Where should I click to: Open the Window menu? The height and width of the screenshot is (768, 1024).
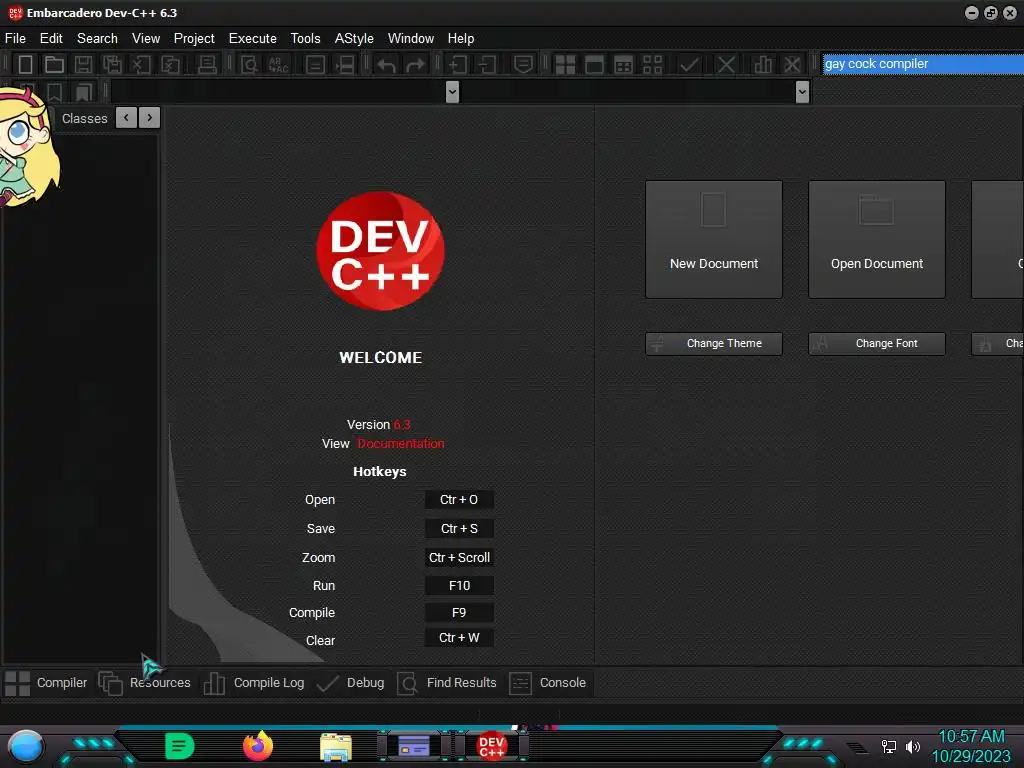pyautogui.click(x=411, y=39)
